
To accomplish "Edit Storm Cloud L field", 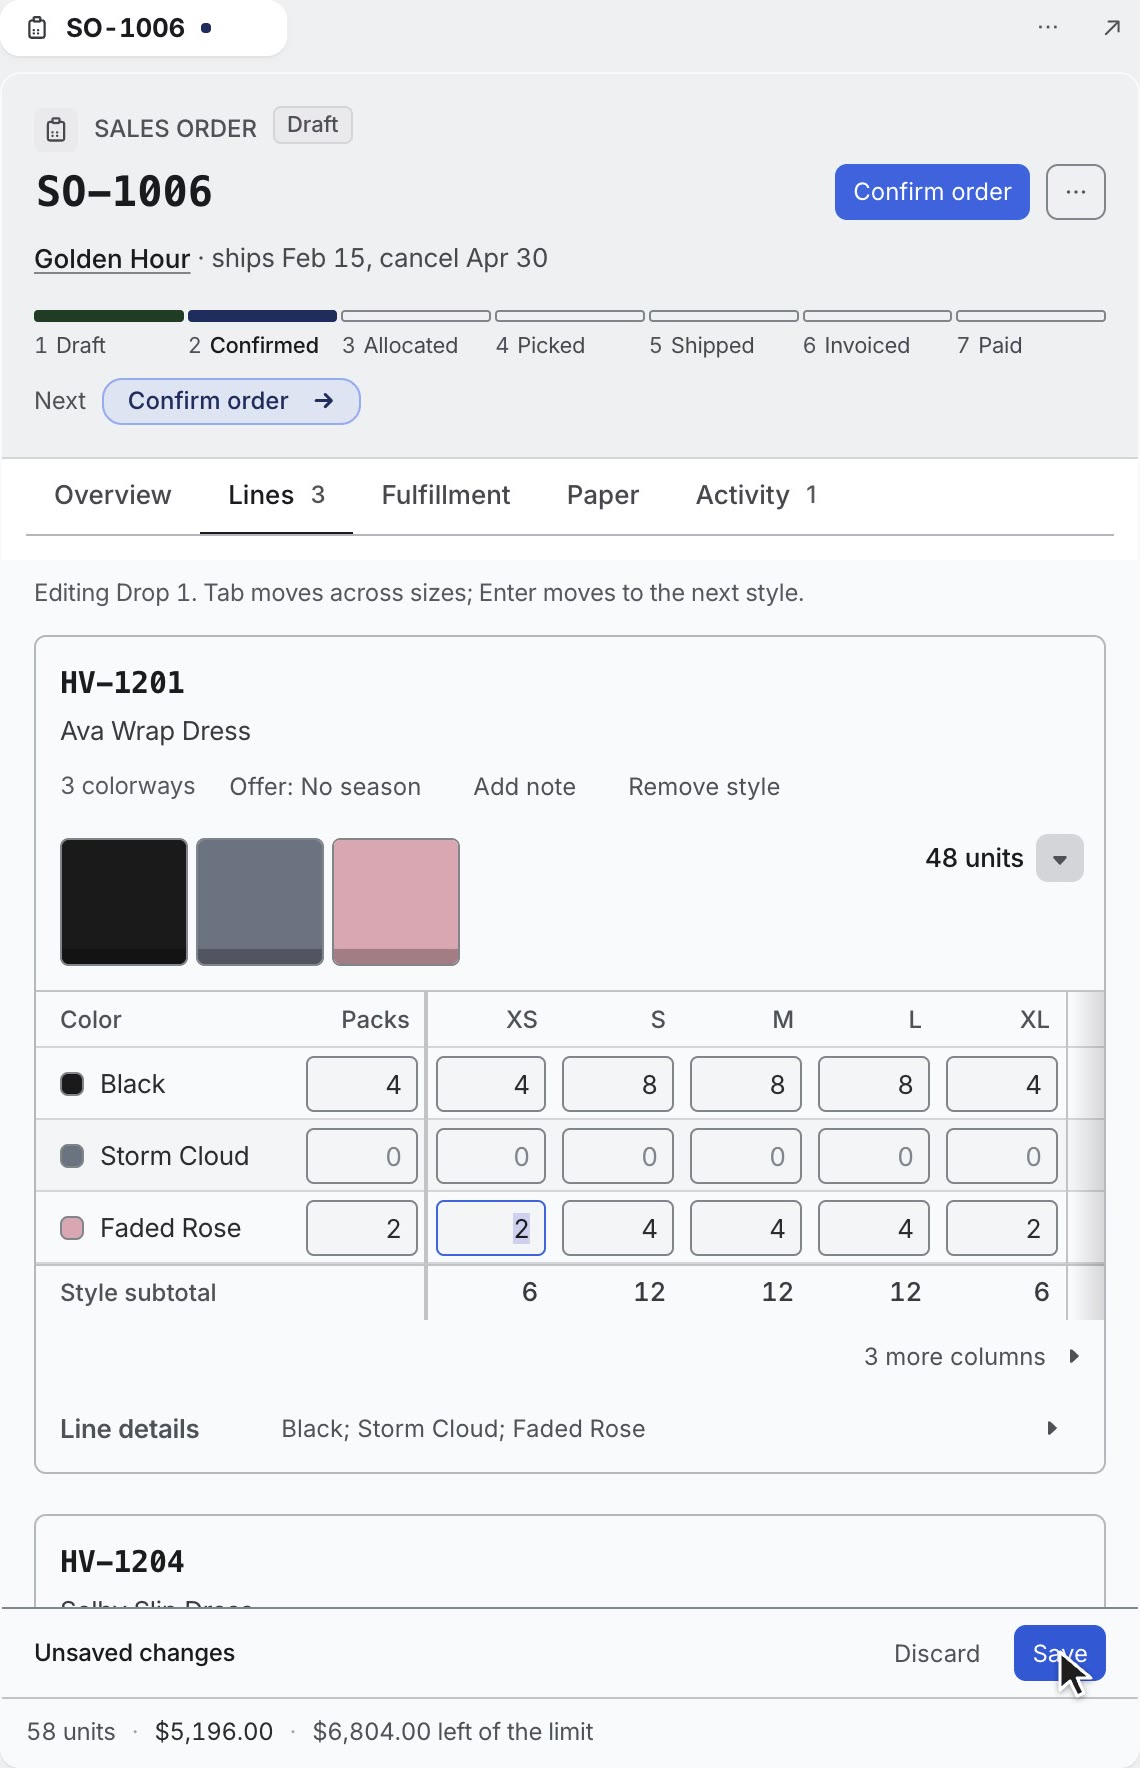I will pyautogui.click(x=874, y=1156).
